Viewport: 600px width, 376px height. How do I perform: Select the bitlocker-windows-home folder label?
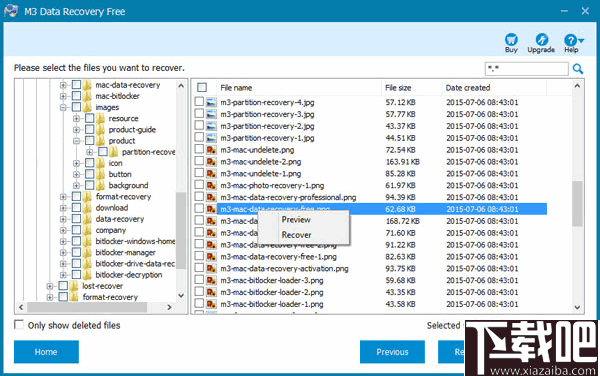pos(135,241)
